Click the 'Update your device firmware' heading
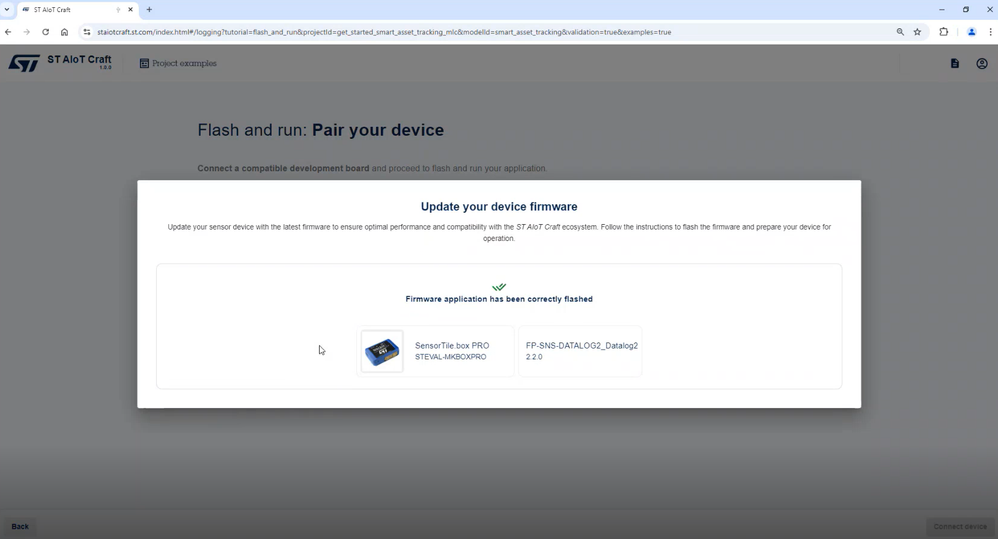998x539 pixels. pos(499,207)
